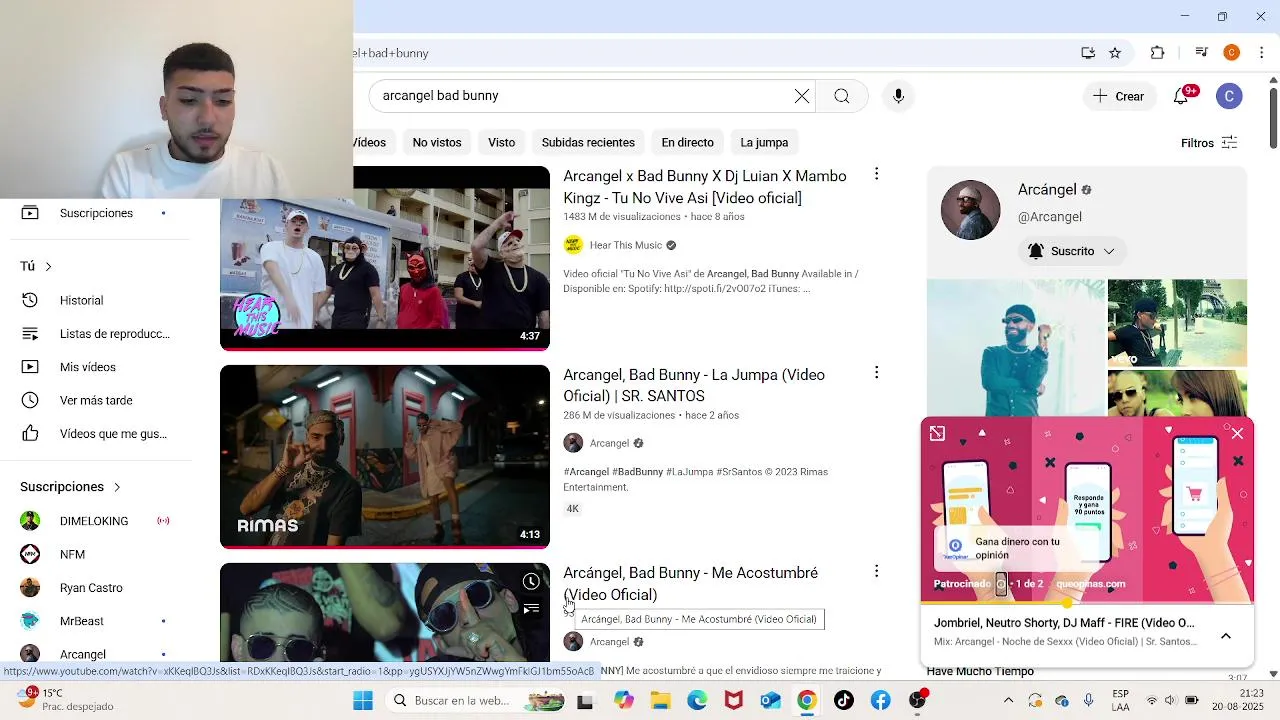Seek the miniplayer yellow progress bar
The height and width of the screenshot is (720, 1280).
point(1087,603)
